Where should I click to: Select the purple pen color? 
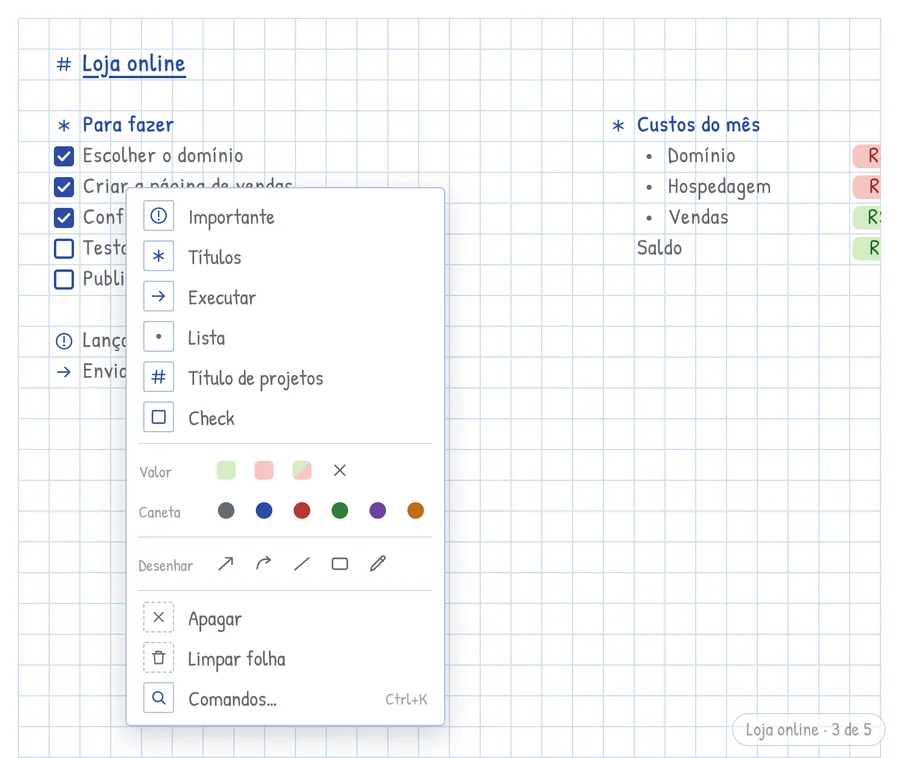378,511
